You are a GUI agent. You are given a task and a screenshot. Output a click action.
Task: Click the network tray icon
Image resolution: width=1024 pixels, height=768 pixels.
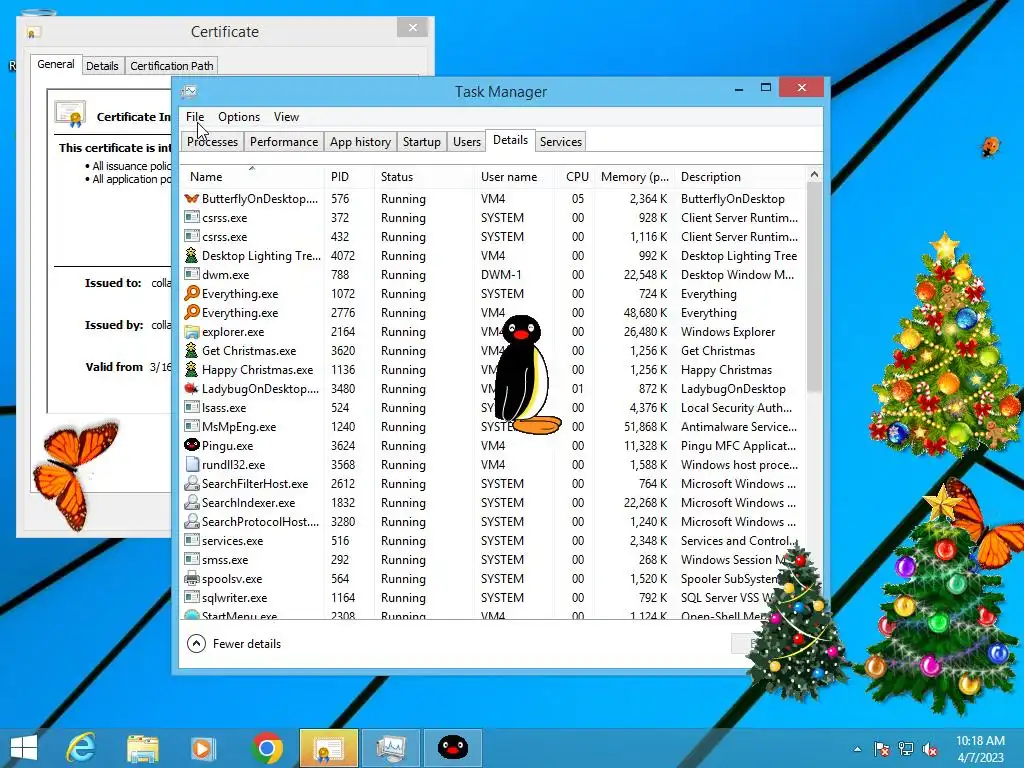pyautogui.click(x=906, y=749)
